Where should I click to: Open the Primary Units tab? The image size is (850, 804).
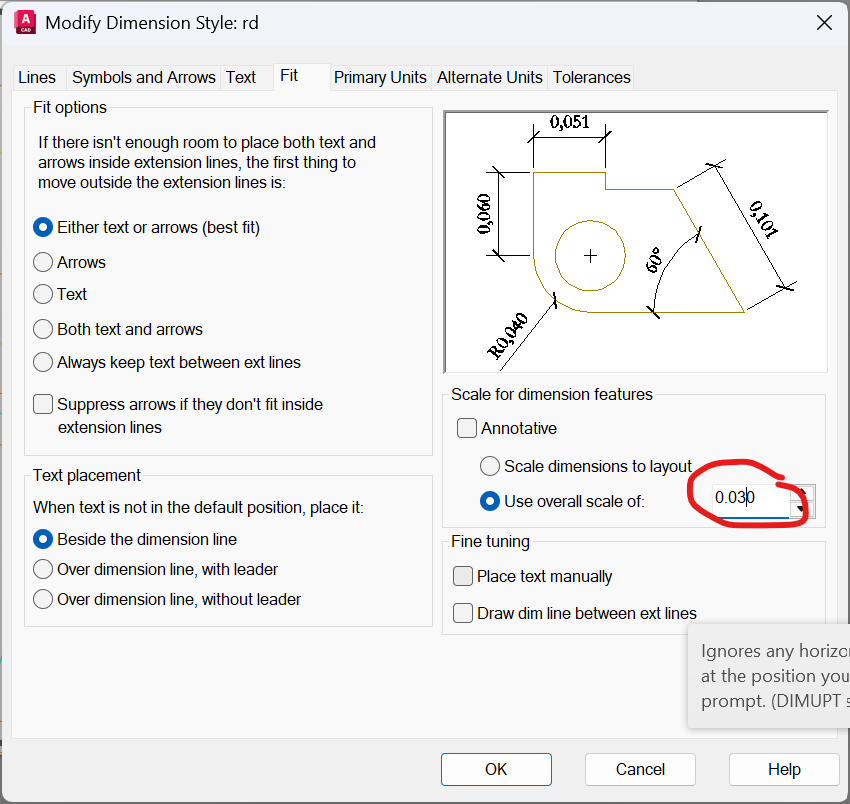(x=380, y=77)
